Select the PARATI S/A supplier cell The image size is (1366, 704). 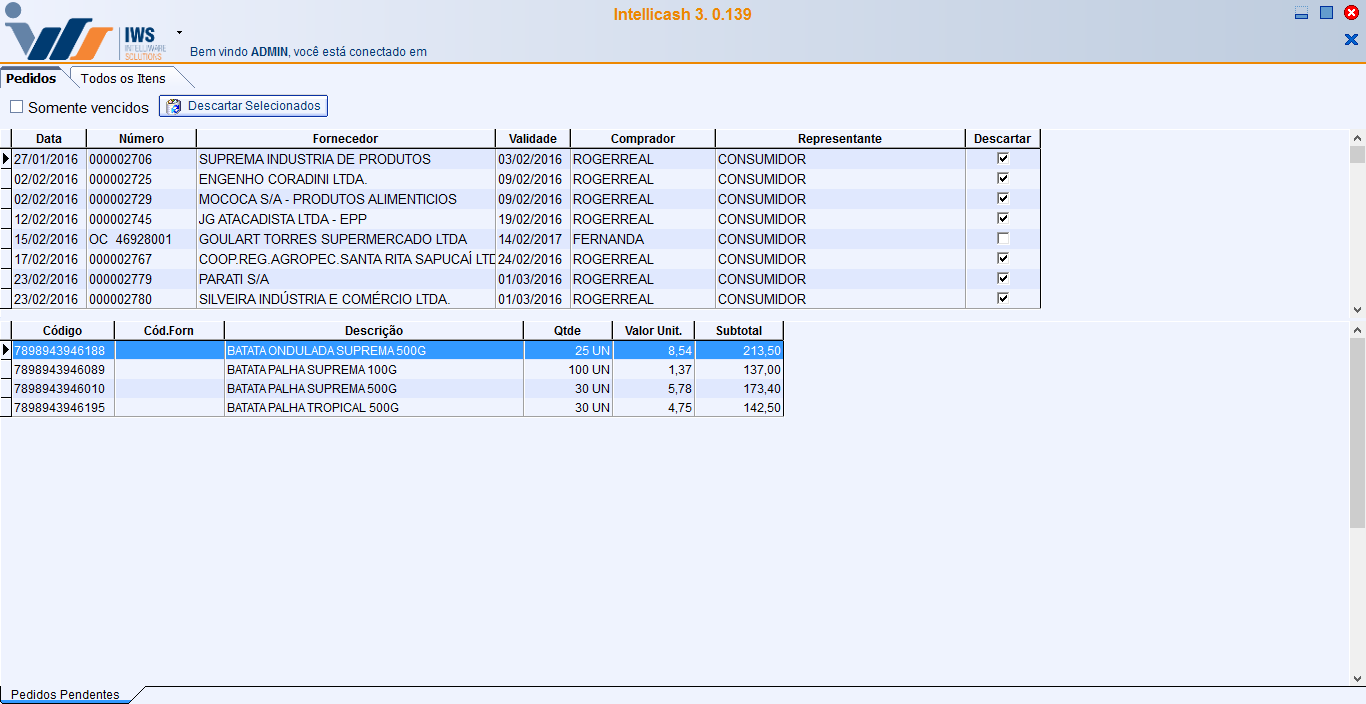coord(346,279)
